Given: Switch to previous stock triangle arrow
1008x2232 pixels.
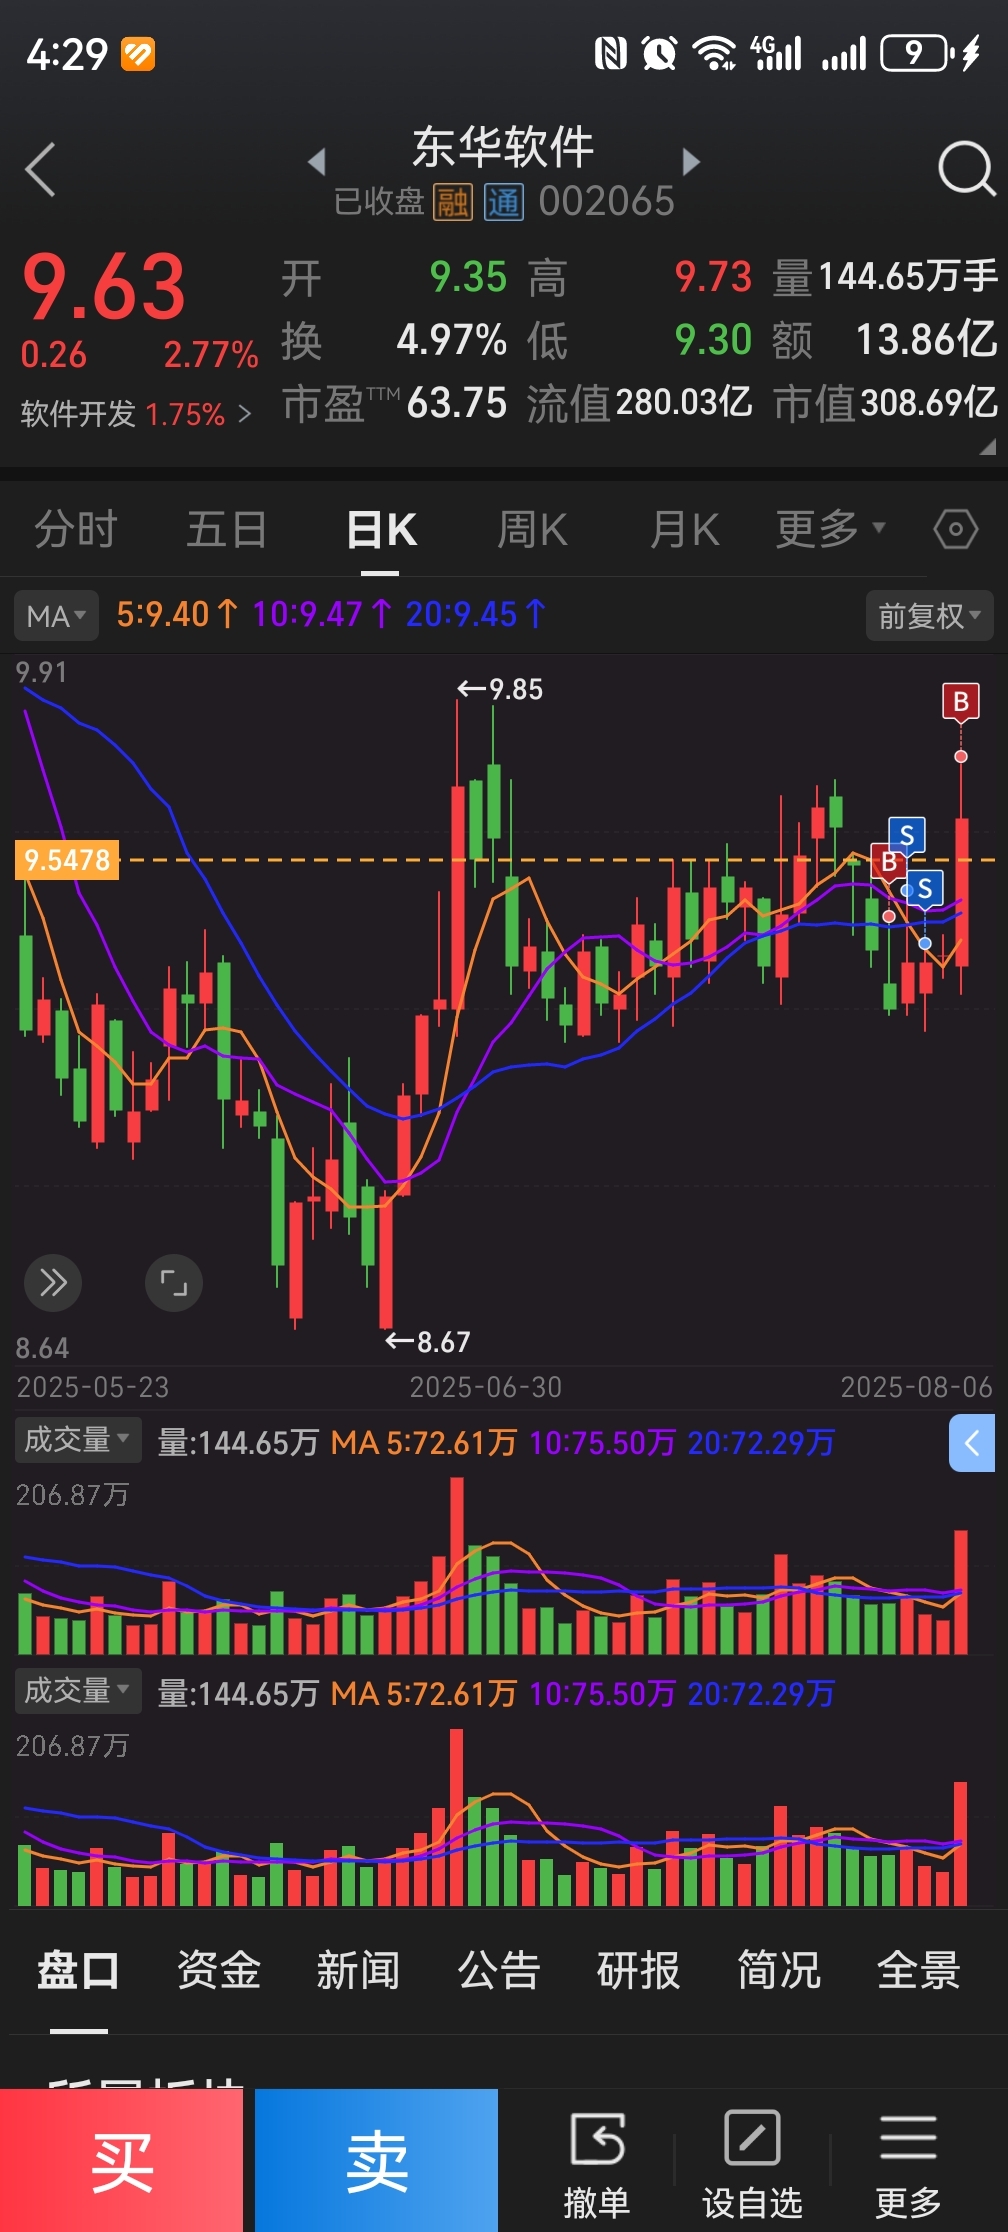Looking at the screenshot, I should (317, 161).
